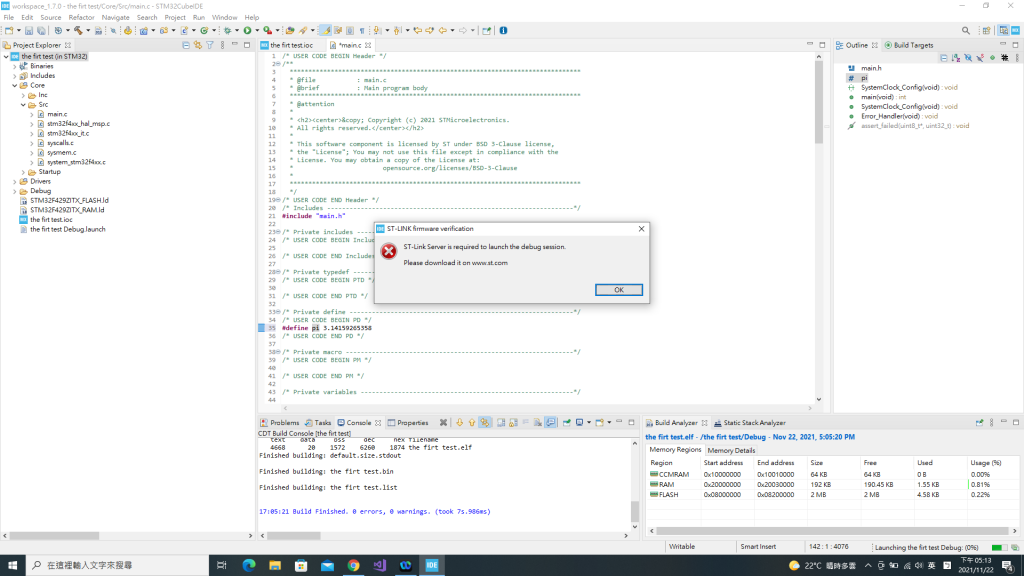Confirm the ST-LINK dialog with OK

coord(618,290)
